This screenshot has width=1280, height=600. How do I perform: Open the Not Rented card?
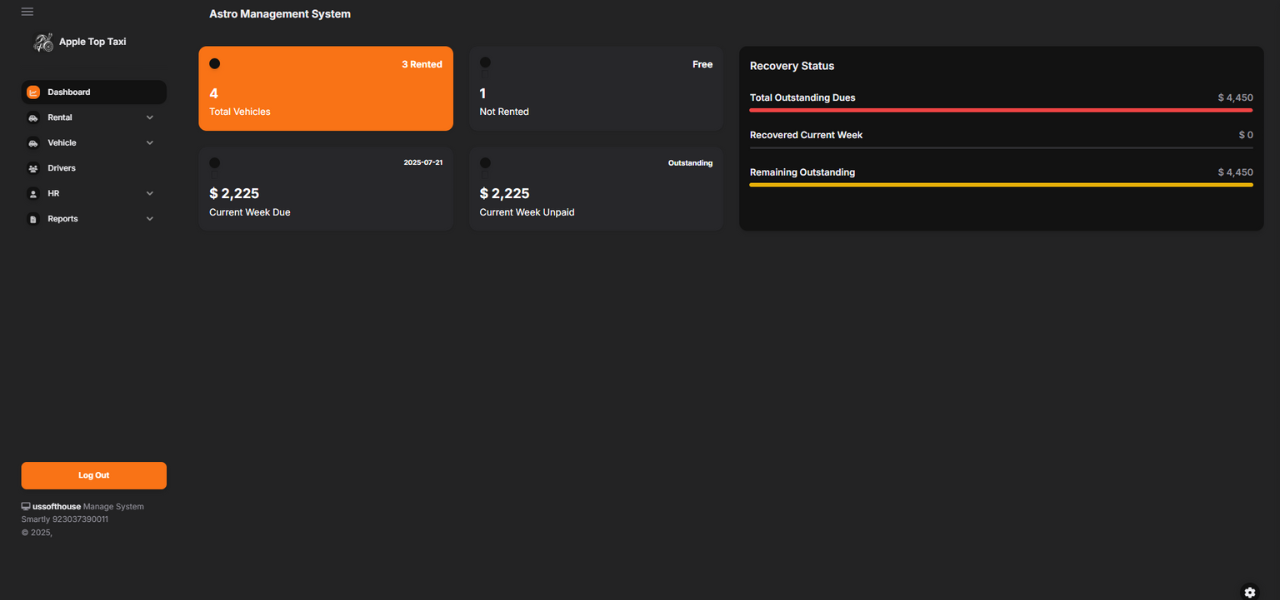point(596,88)
